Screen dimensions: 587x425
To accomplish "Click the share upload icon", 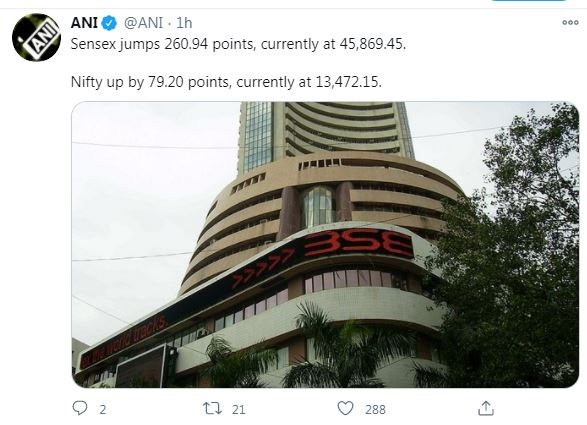I will [486, 408].
